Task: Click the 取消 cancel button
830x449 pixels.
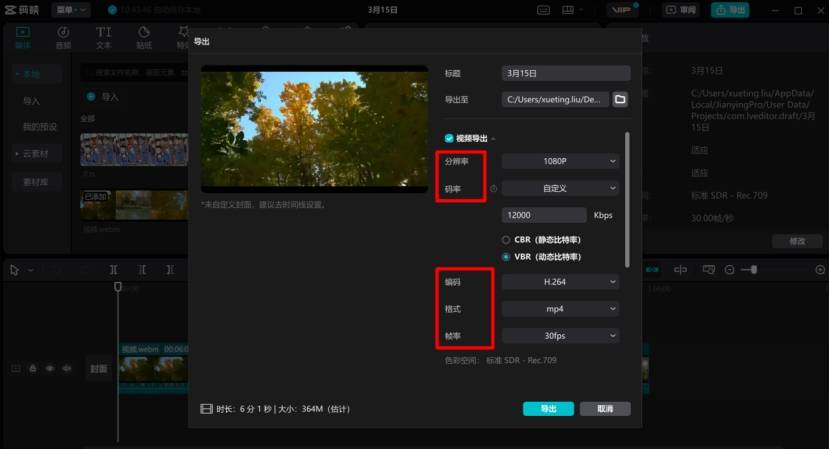Action: tap(605, 409)
